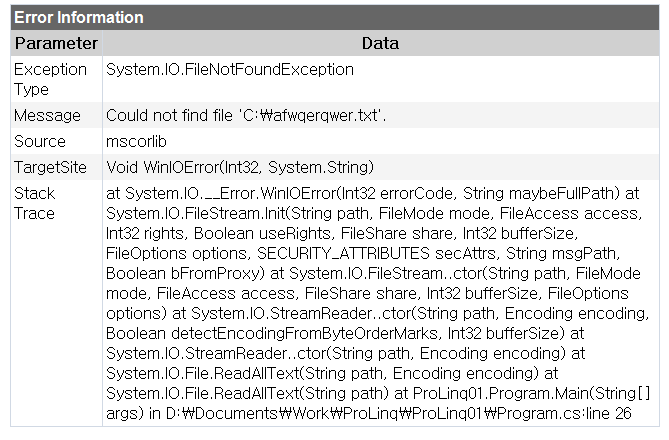Click the Error Information header
Viewport: 669px width, 440px height.
(x=79, y=17)
